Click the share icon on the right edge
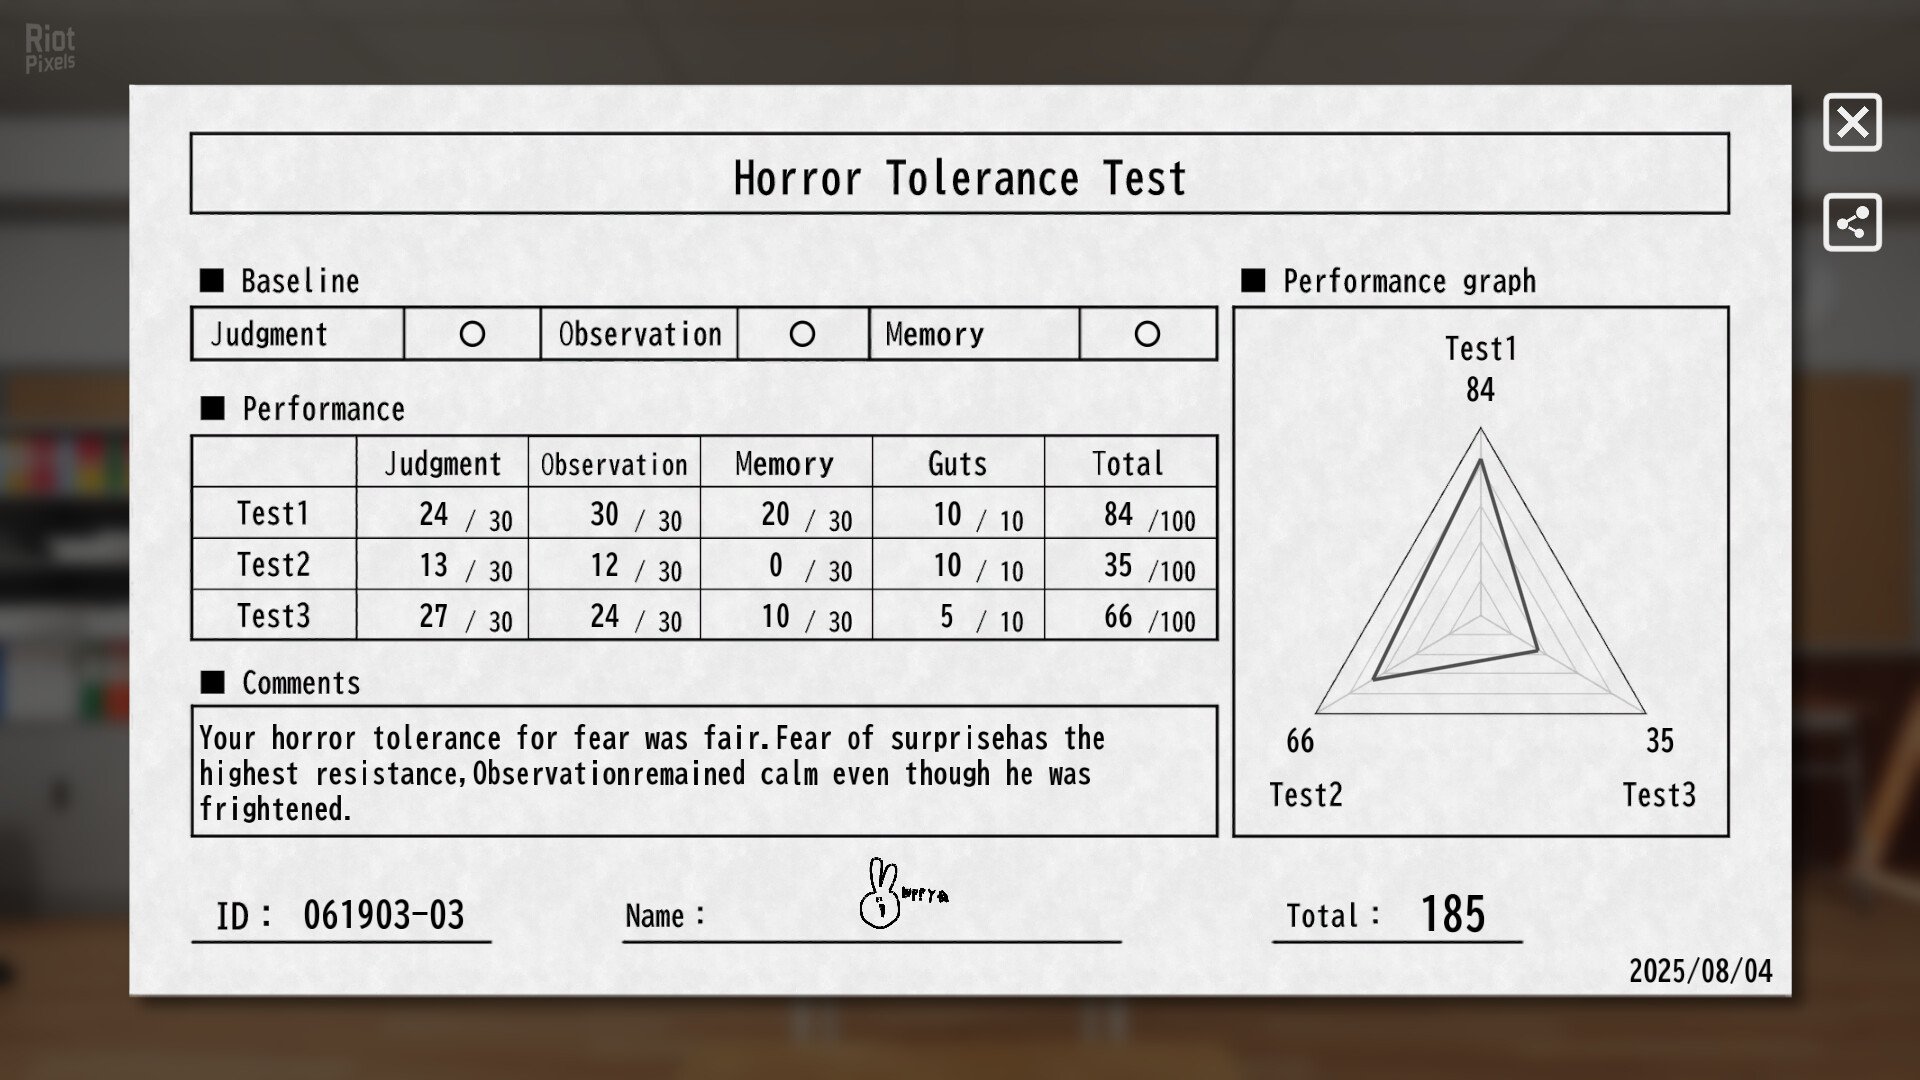The width and height of the screenshot is (1920, 1080). 1852,224
